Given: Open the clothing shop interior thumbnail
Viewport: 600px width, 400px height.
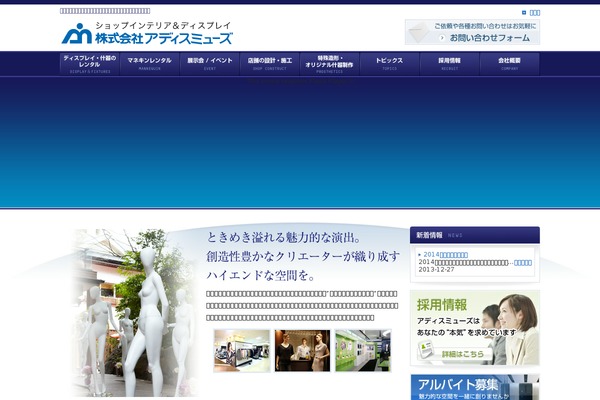Looking at the screenshot, I should (x=242, y=351).
